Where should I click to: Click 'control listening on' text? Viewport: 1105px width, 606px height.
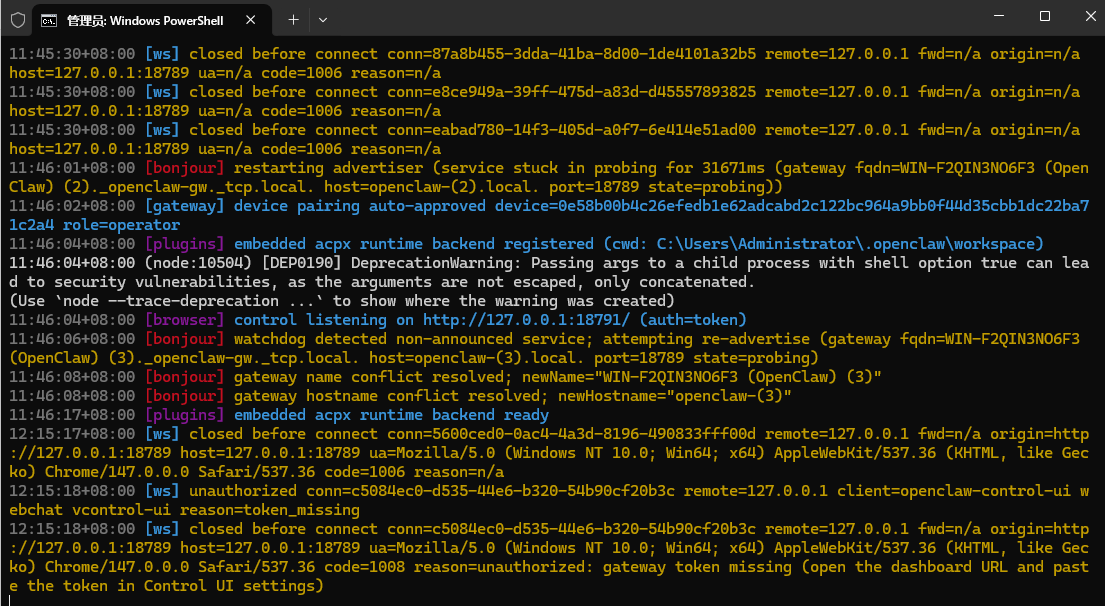pyautogui.click(x=324, y=320)
